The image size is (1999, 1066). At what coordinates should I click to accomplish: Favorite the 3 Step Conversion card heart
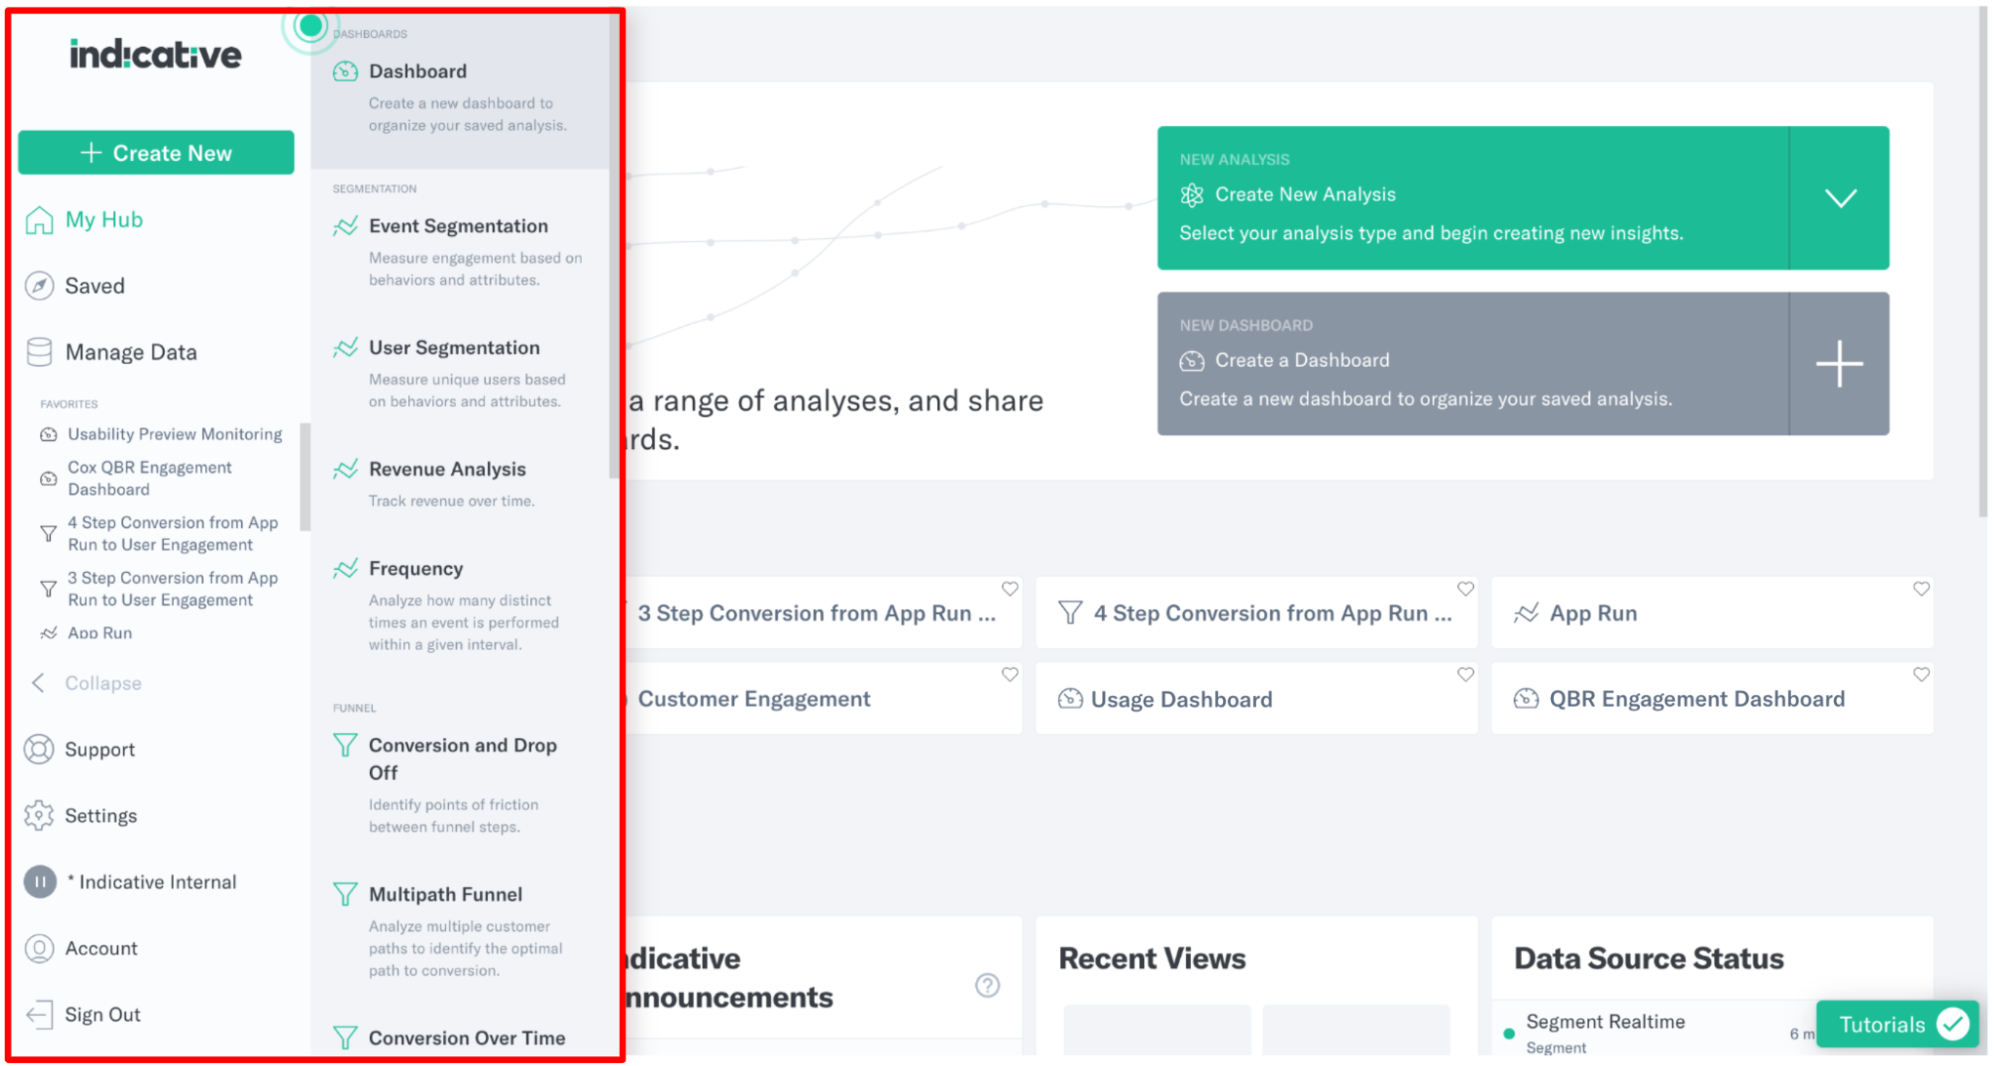pyautogui.click(x=1010, y=589)
